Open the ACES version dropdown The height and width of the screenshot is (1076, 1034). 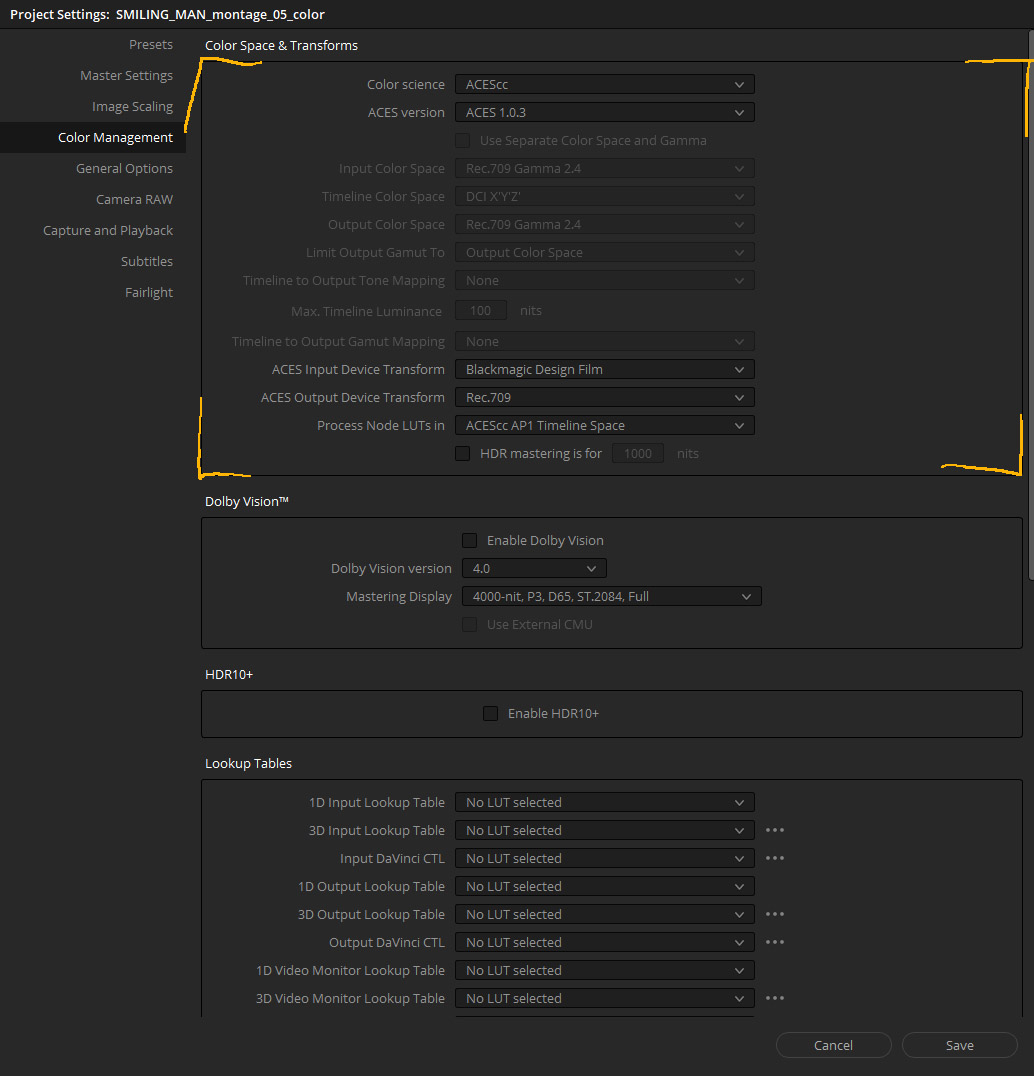click(x=604, y=113)
